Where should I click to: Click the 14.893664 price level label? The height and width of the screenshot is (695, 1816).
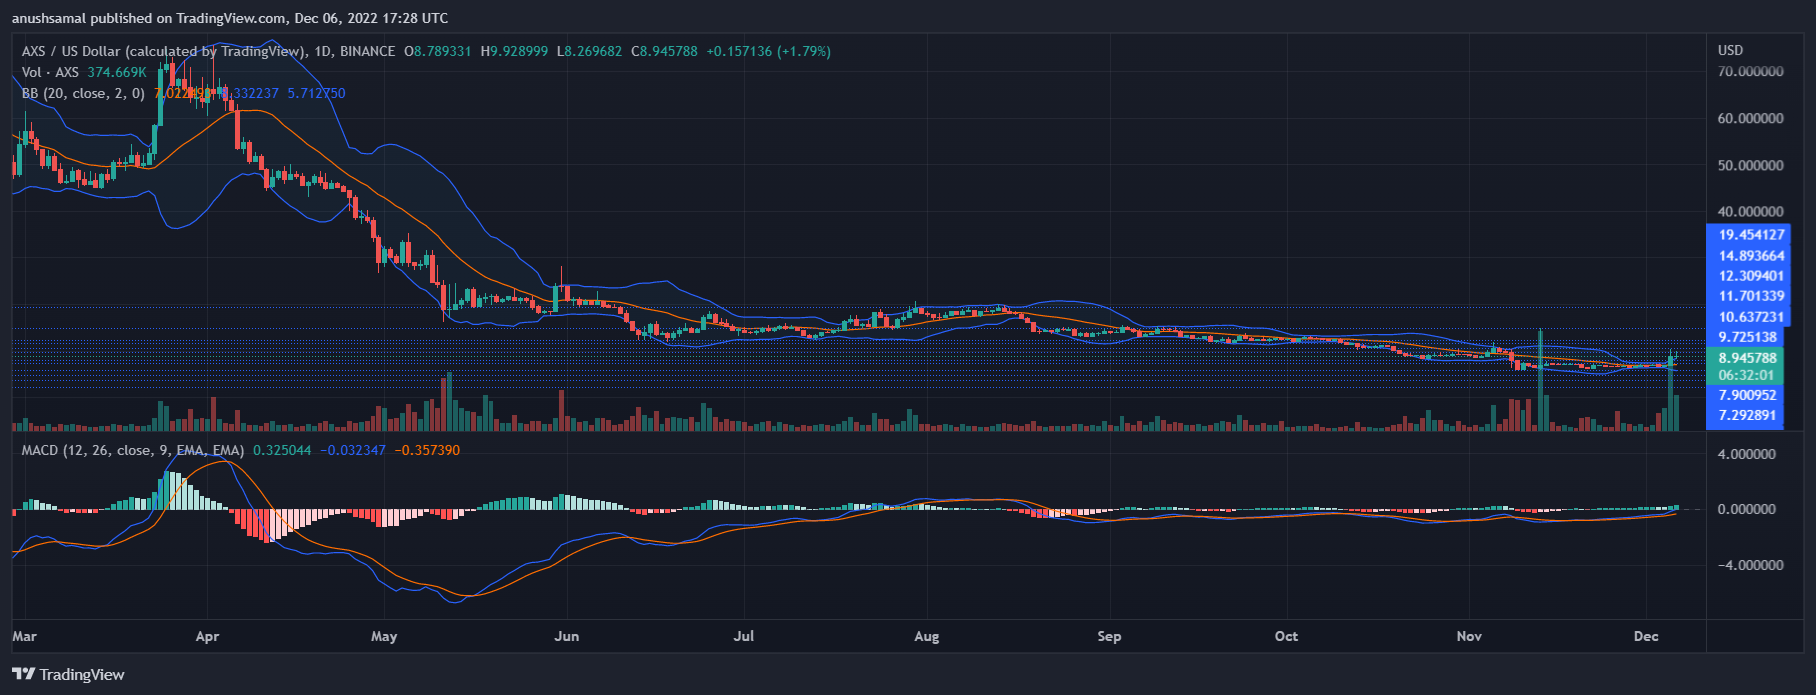[x=1751, y=255]
